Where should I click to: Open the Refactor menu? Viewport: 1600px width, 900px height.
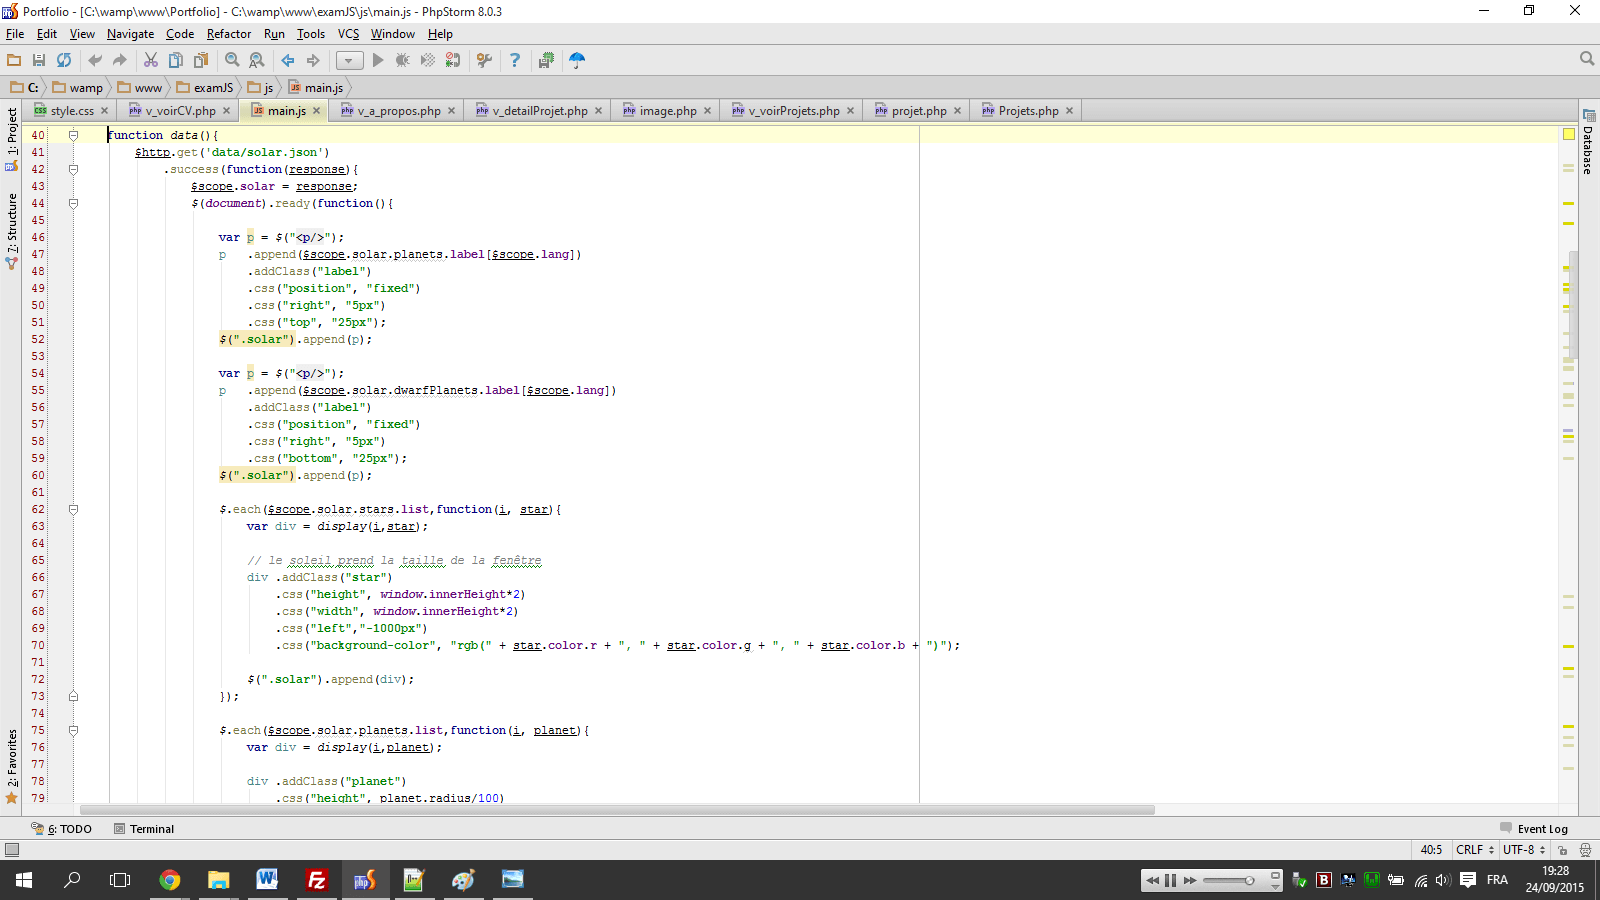(x=229, y=34)
